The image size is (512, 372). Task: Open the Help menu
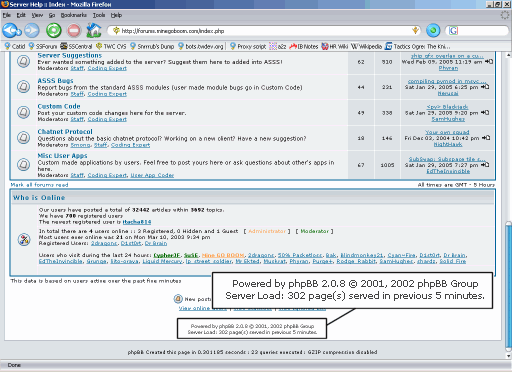(116, 15)
